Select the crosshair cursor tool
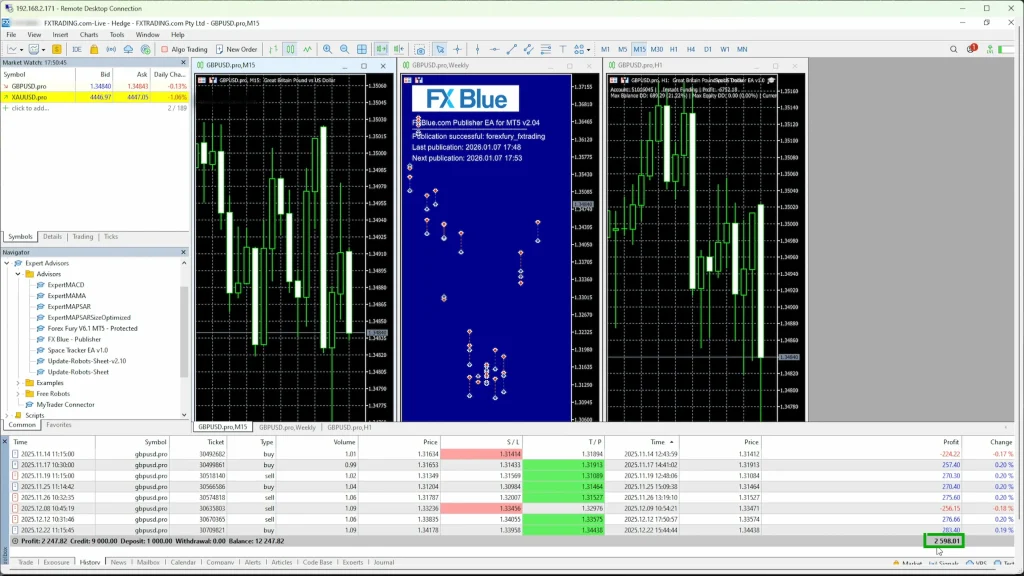 (457, 49)
